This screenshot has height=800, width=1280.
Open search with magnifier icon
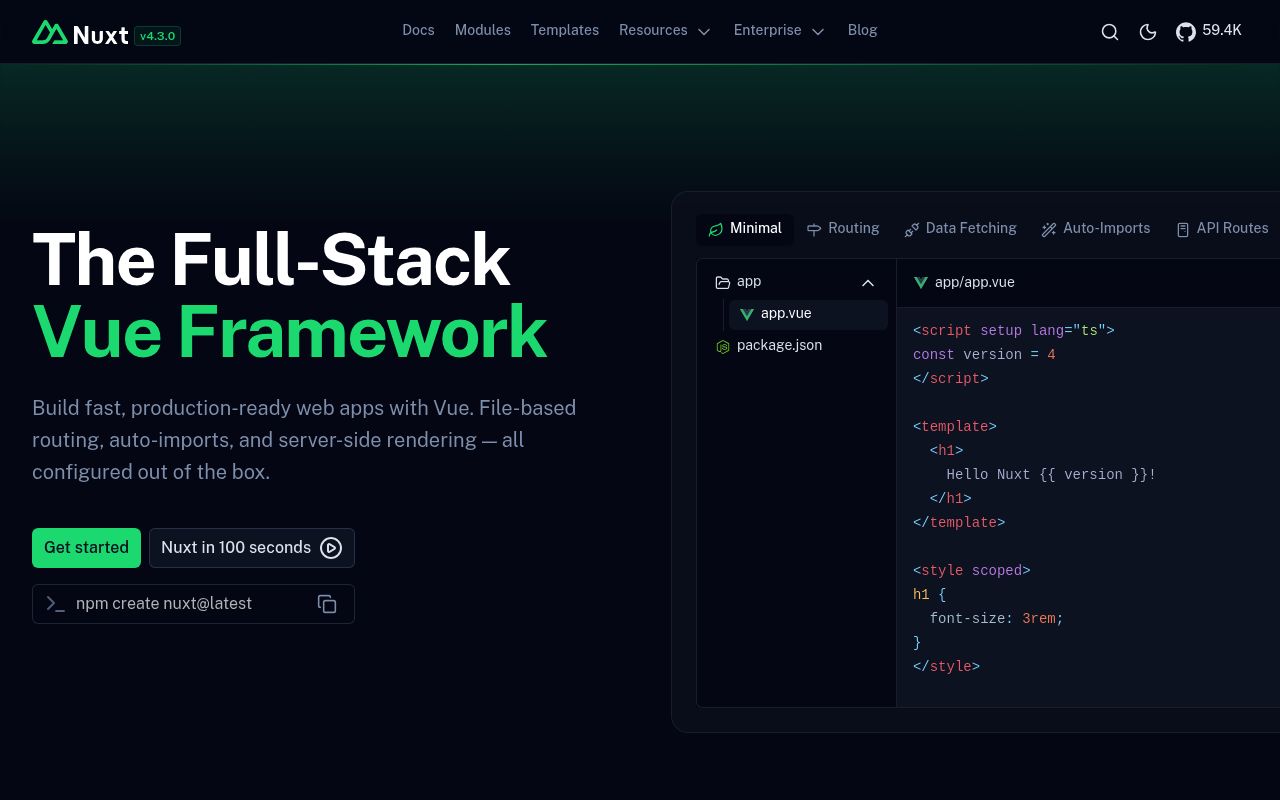click(1109, 32)
